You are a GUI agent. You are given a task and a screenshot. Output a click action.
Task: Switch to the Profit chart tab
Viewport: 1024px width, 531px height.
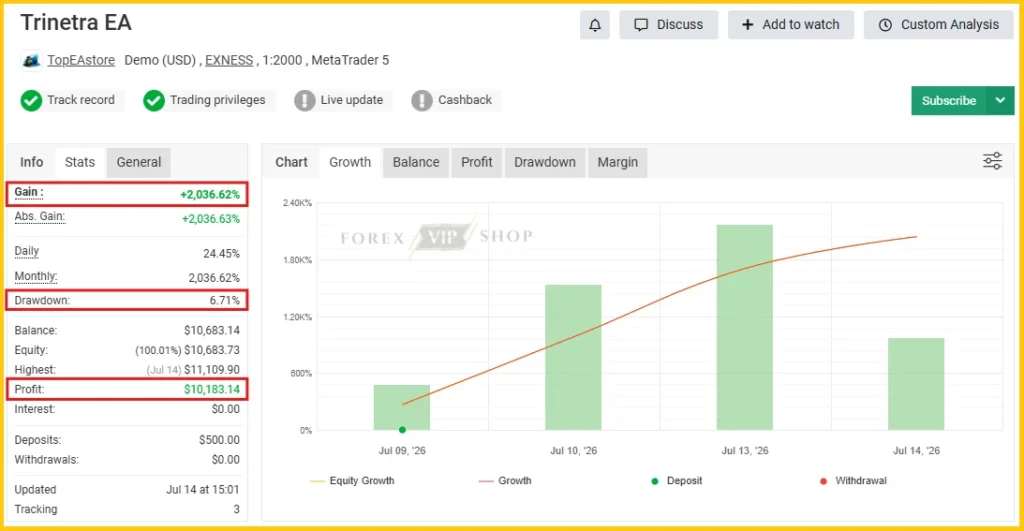pos(477,162)
